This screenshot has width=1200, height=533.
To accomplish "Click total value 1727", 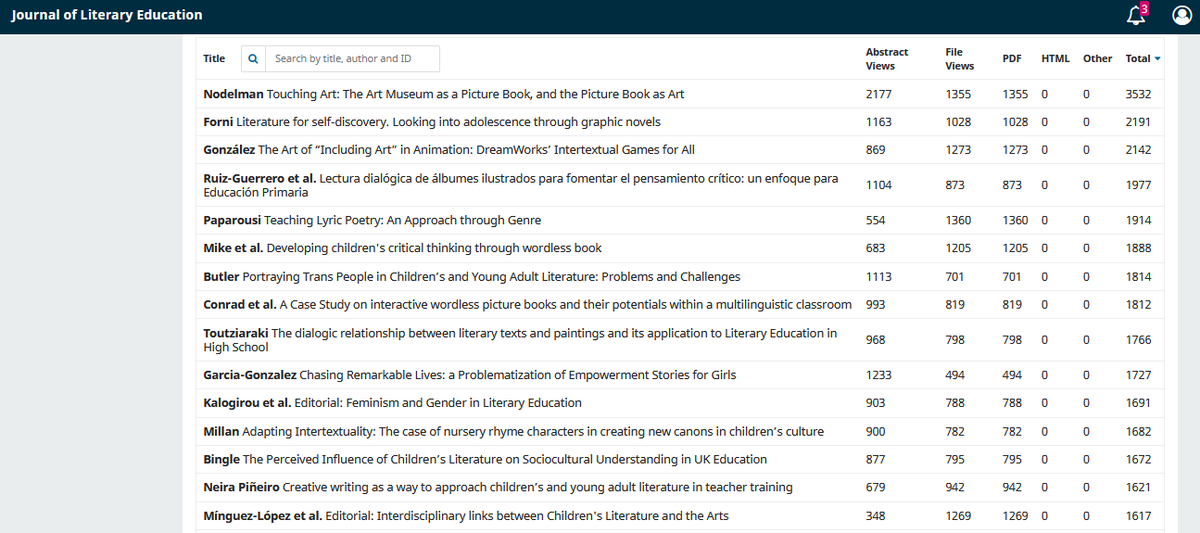I will [x=1138, y=375].
